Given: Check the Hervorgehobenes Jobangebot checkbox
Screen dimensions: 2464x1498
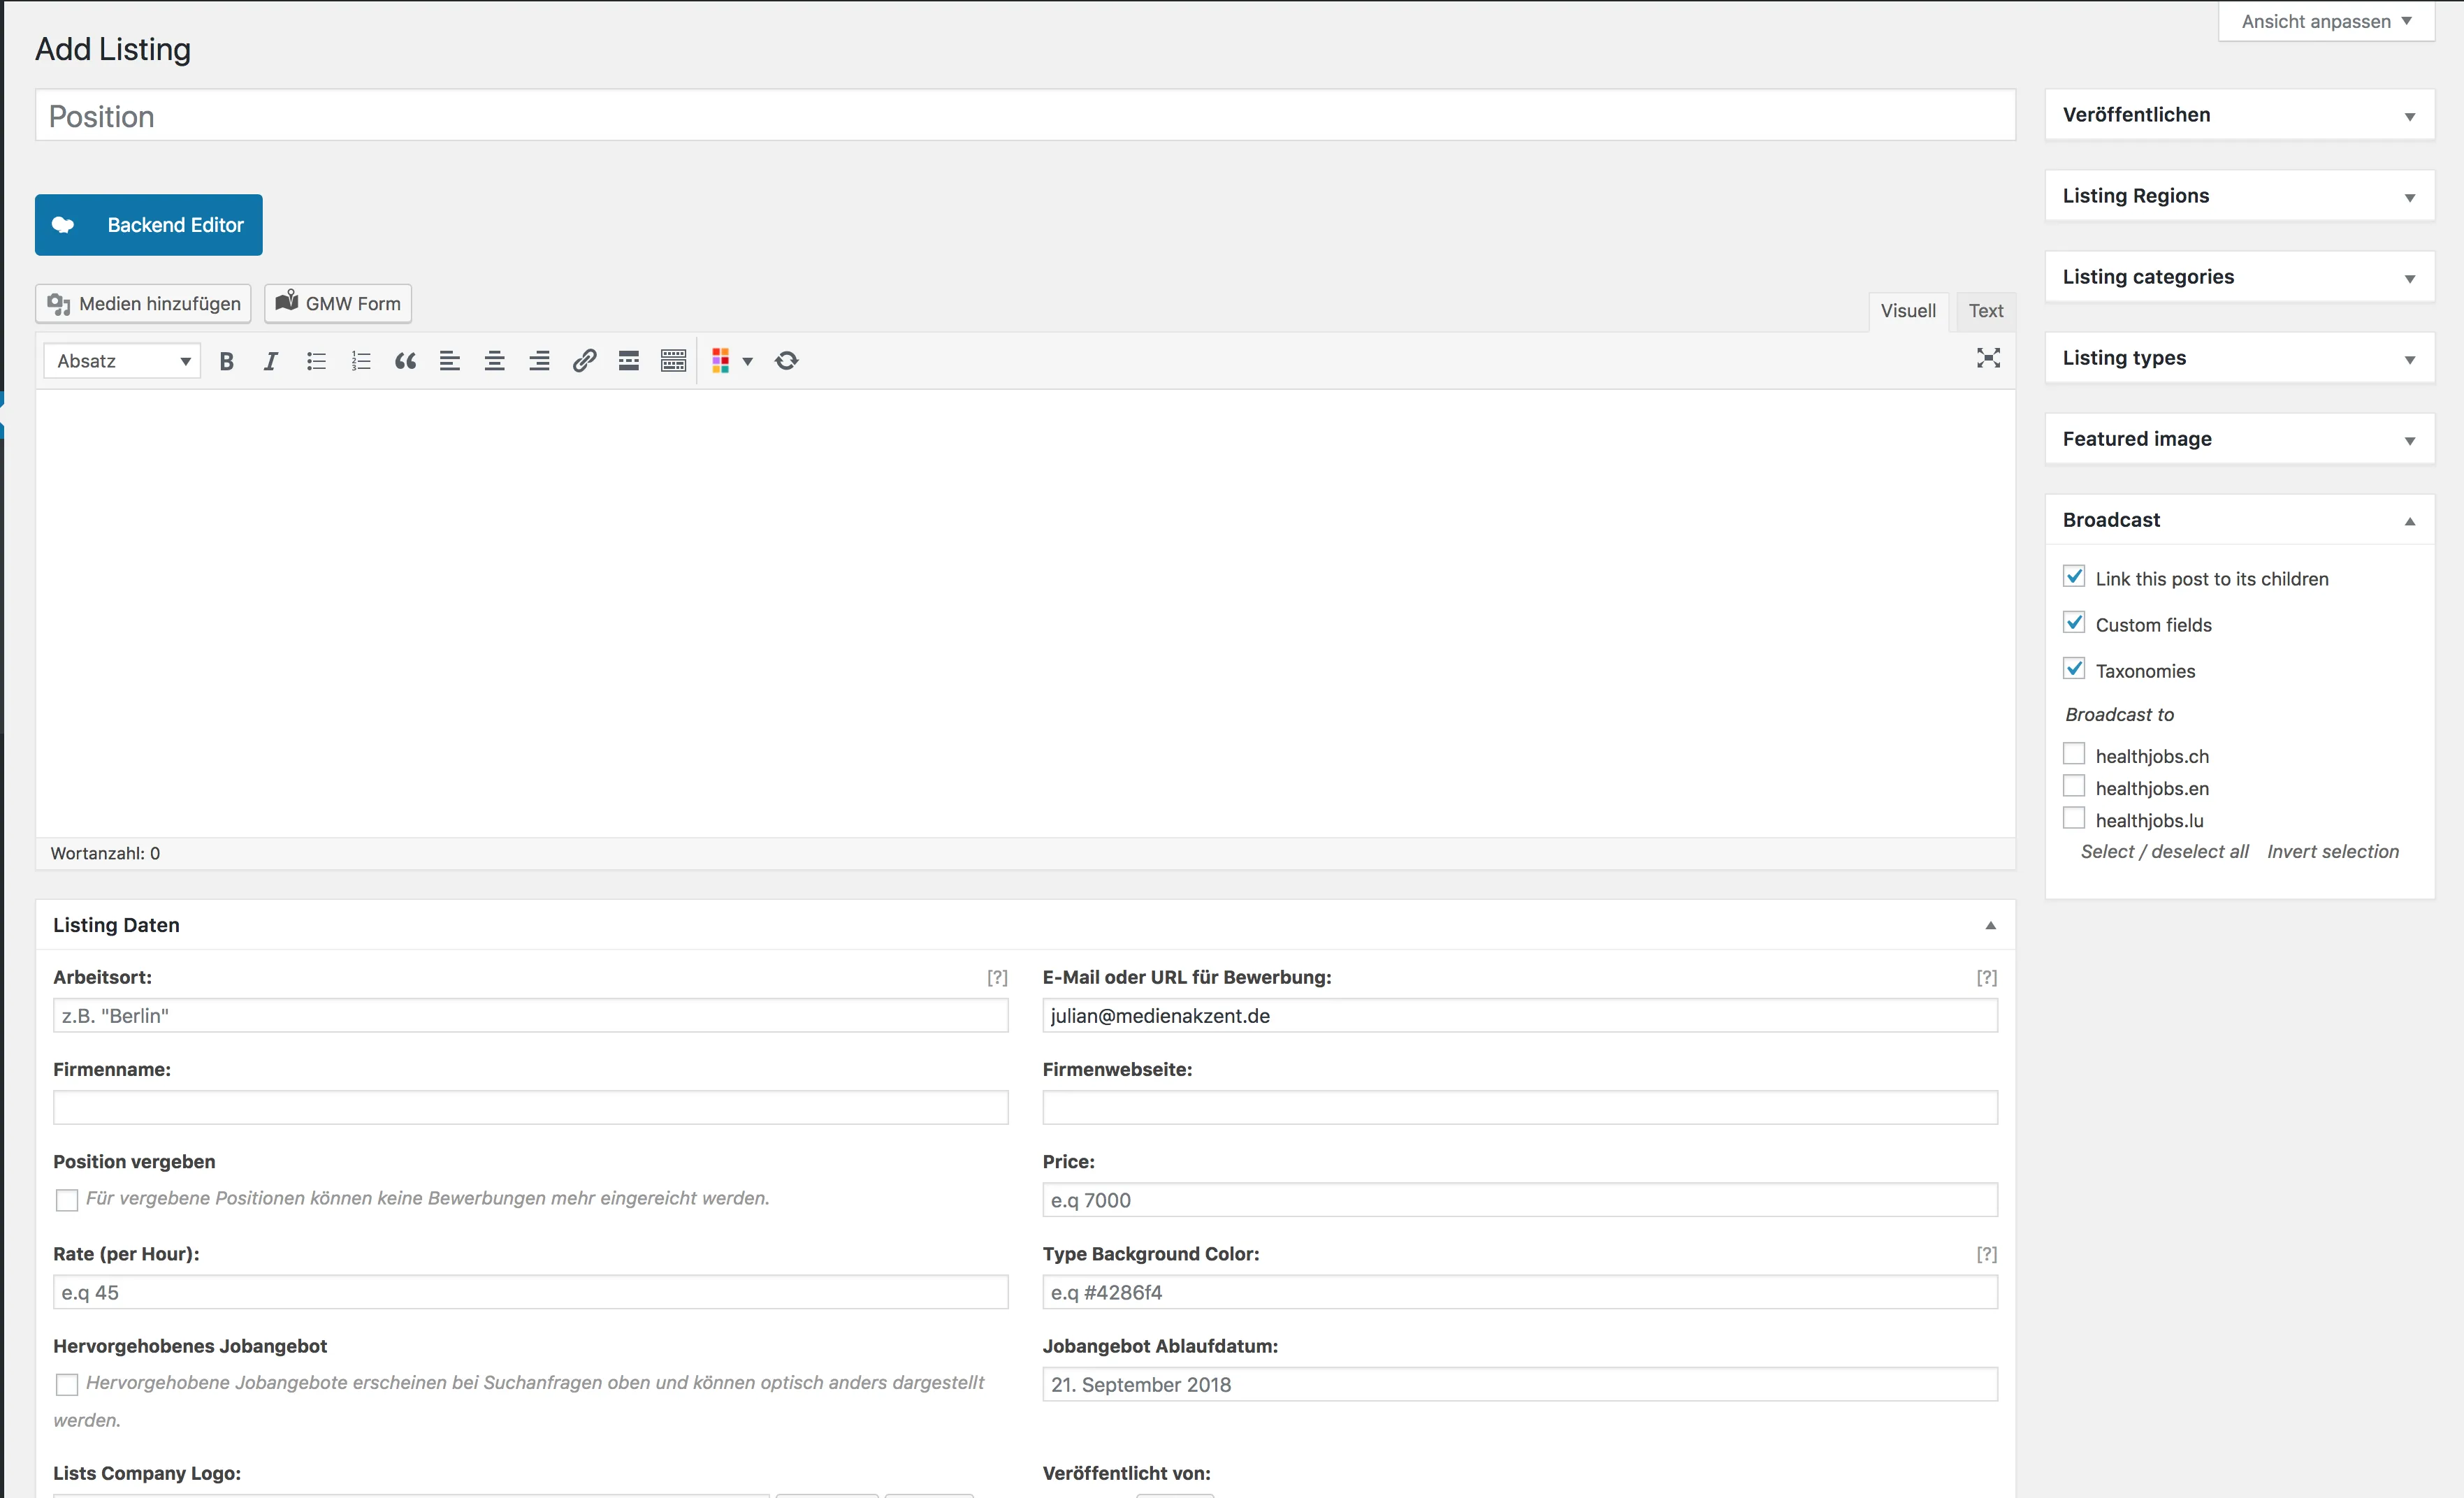Looking at the screenshot, I should point(67,1384).
